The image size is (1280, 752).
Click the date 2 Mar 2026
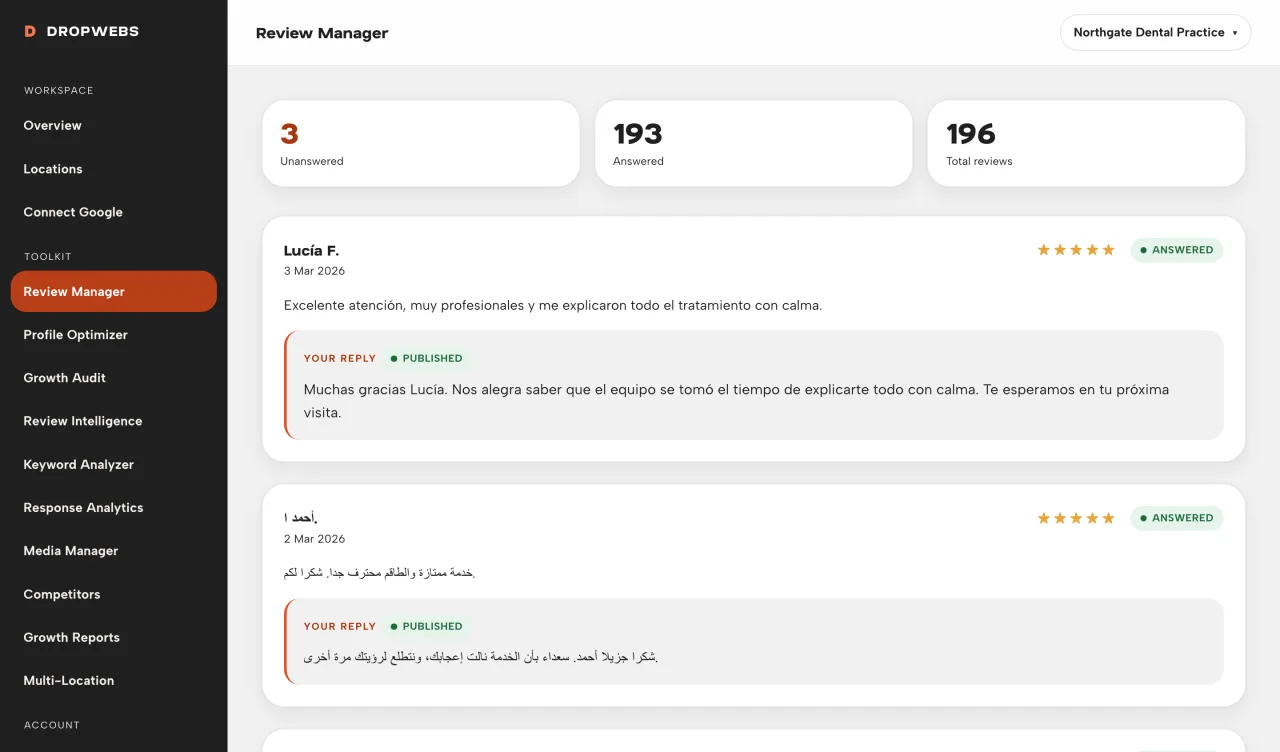[x=314, y=539]
